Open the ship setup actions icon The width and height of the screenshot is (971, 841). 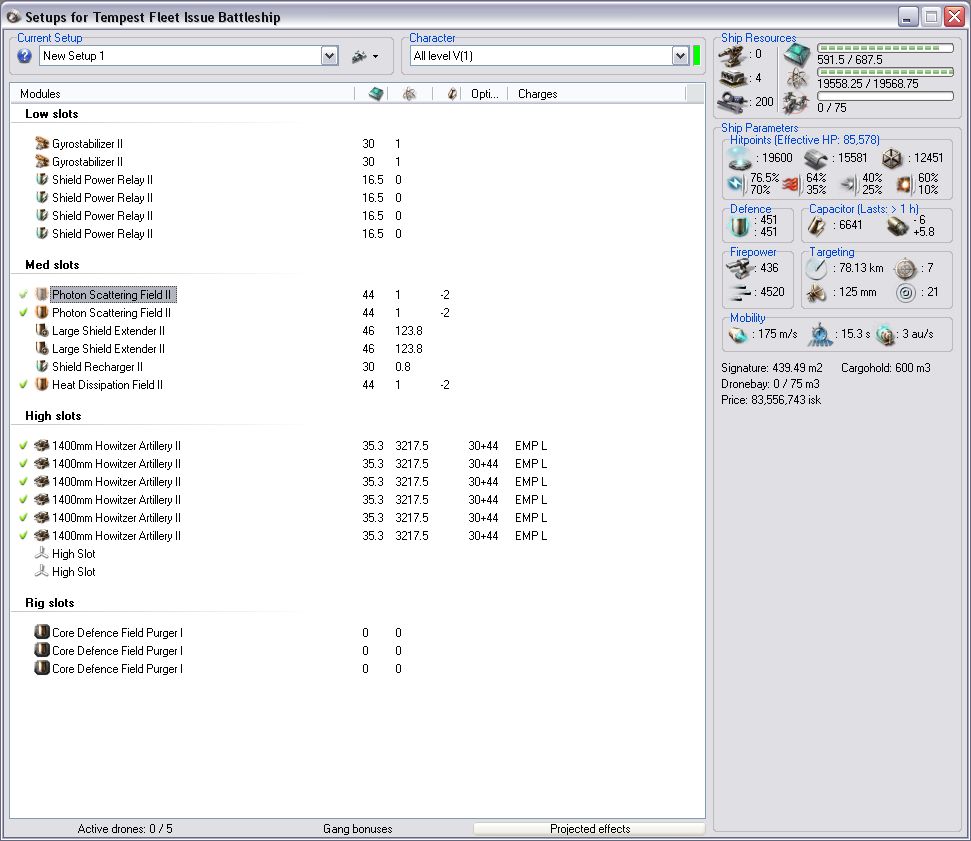(359, 56)
